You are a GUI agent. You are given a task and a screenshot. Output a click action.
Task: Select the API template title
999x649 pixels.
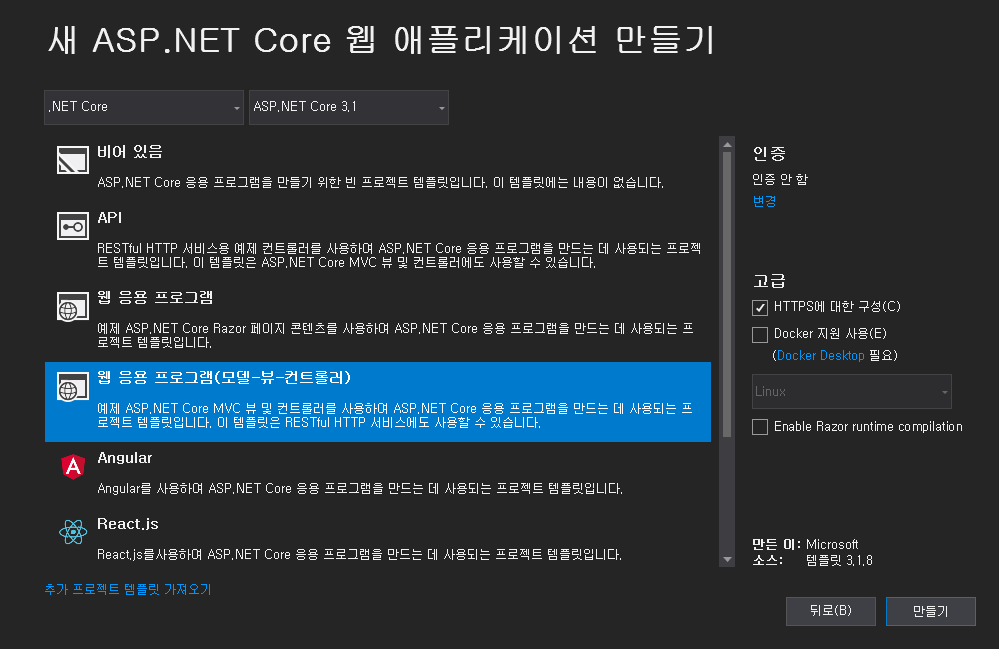pyautogui.click(x=110, y=218)
